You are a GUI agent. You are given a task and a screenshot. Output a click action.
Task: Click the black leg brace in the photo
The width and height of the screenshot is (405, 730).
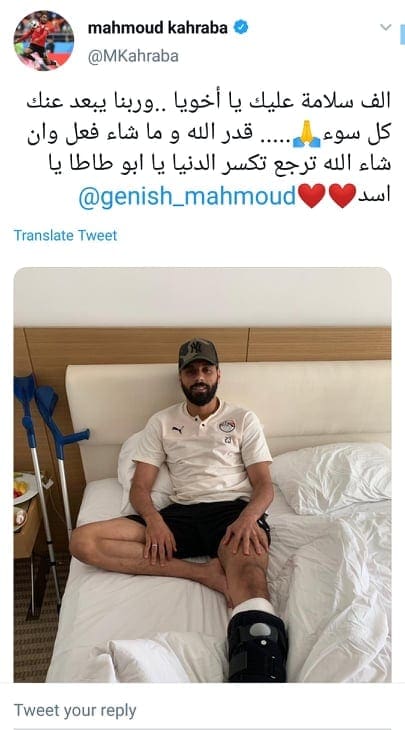(x=257, y=646)
